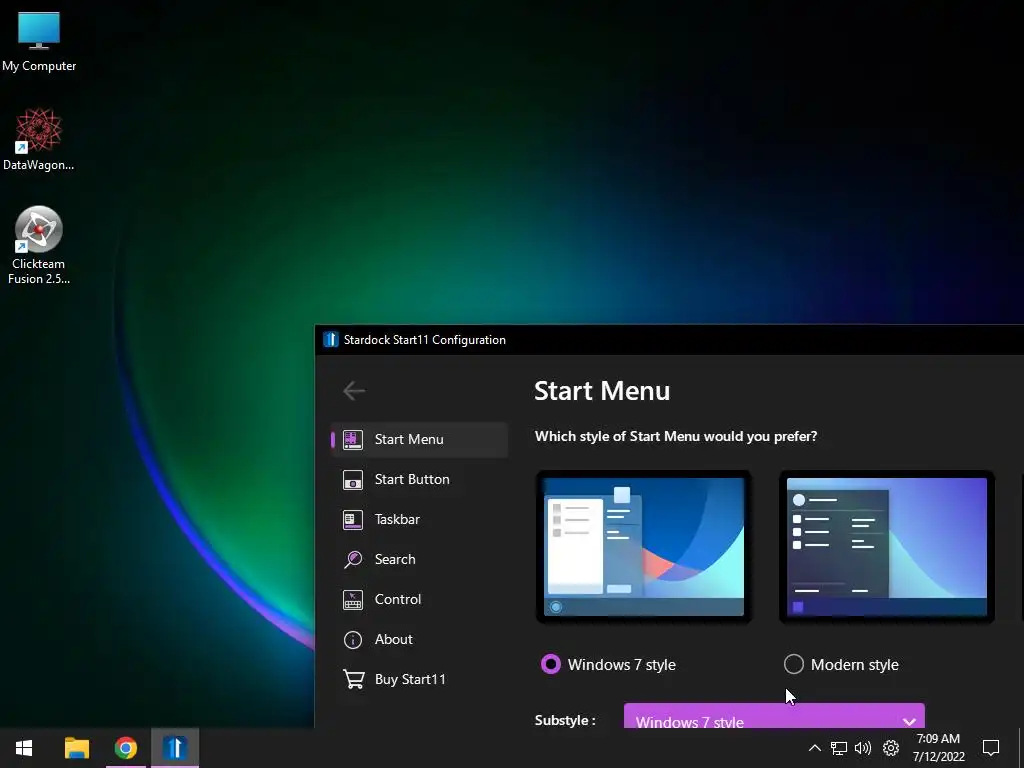This screenshot has width=1024, height=768.
Task: Choose the Modern style preview thumbnail
Action: pyautogui.click(x=886, y=547)
